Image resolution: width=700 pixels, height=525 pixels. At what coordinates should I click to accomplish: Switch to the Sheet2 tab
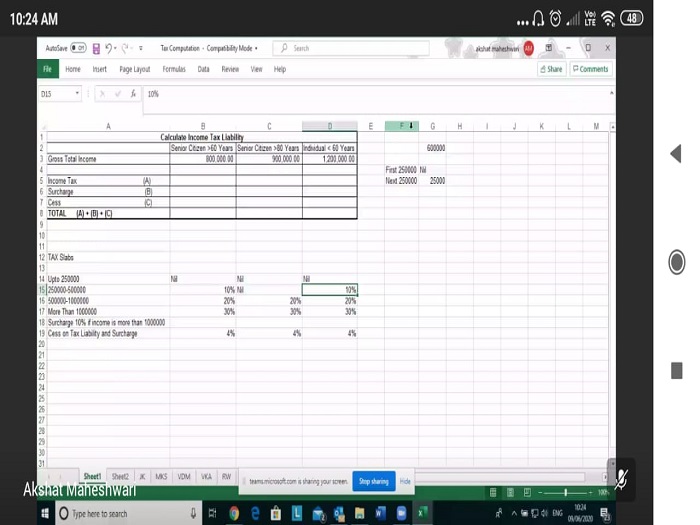pos(120,476)
